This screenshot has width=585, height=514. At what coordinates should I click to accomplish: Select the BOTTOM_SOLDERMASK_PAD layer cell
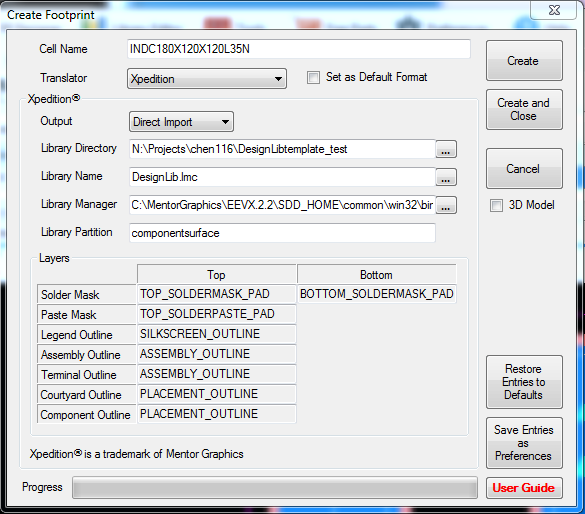point(376,294)
